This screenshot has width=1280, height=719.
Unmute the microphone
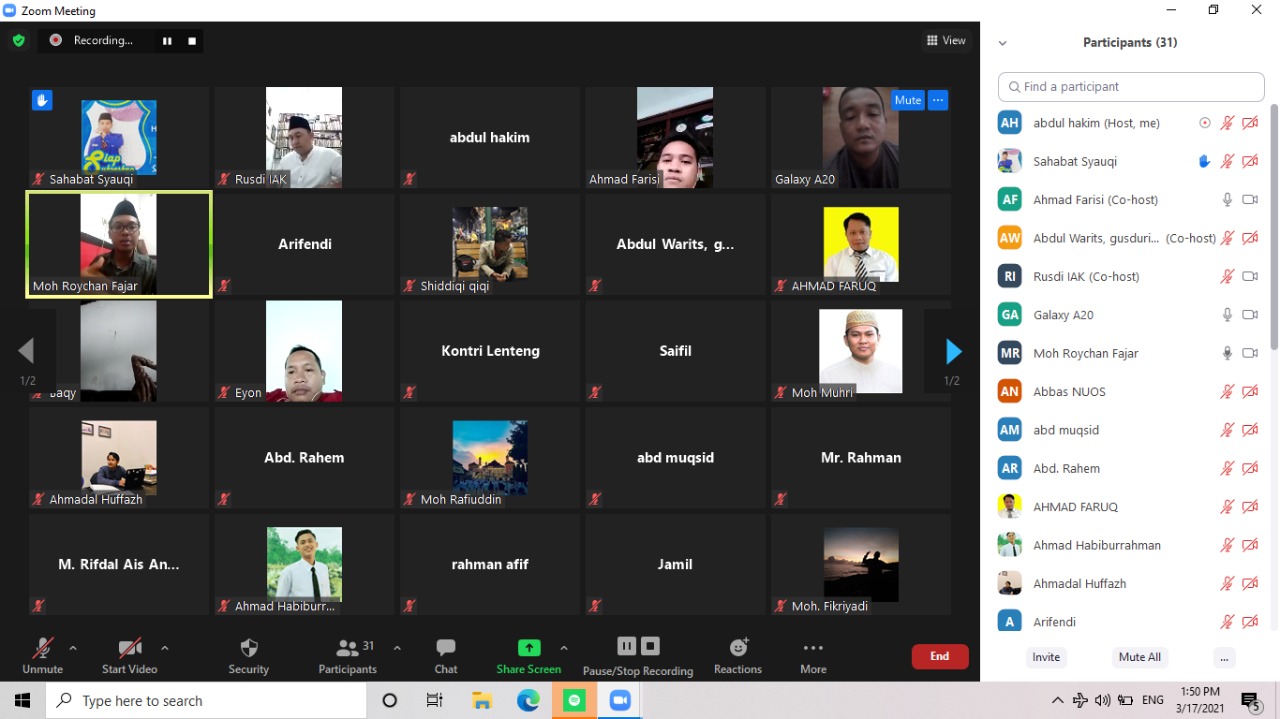[x=43, y=655]
